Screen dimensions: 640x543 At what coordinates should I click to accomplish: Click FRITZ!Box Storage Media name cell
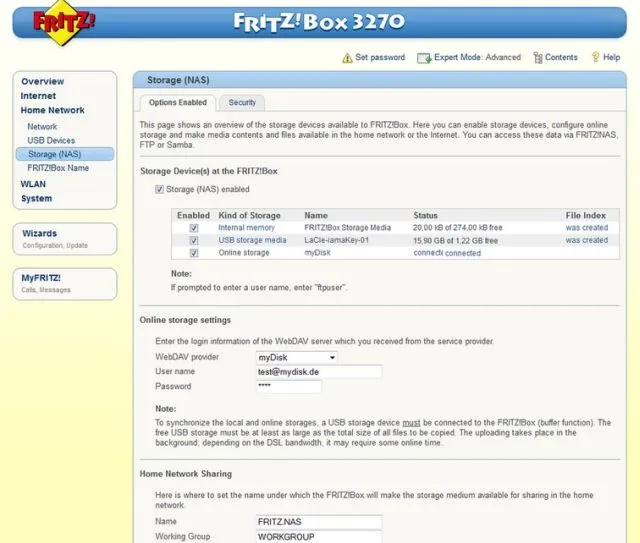[347, 227]
